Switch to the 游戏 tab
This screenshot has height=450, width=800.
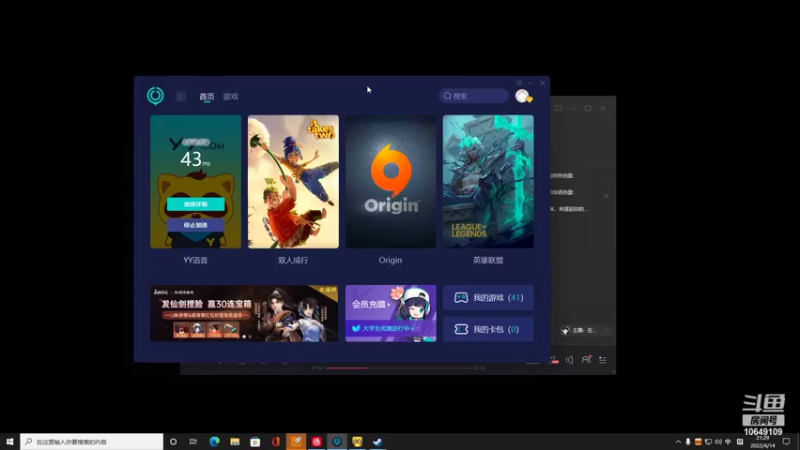tap(231, 96)
